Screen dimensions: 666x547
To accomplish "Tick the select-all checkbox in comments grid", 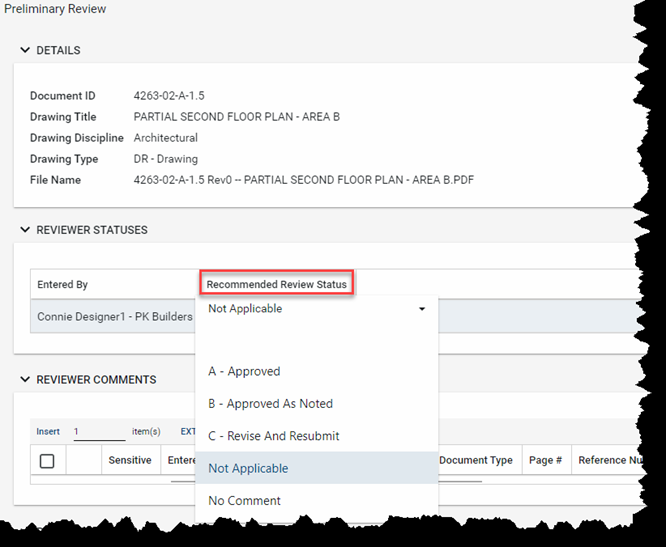I will [x=47, y=461].
